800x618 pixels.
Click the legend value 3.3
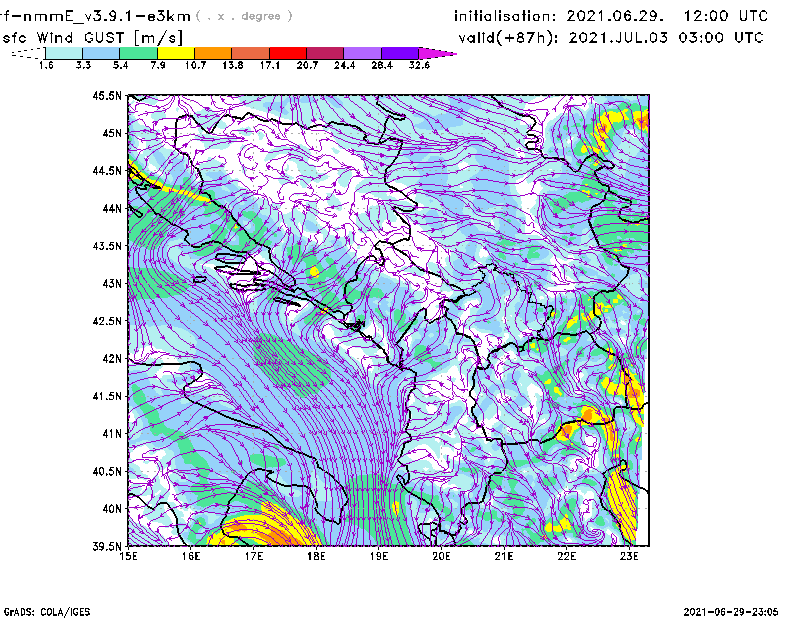83,65
